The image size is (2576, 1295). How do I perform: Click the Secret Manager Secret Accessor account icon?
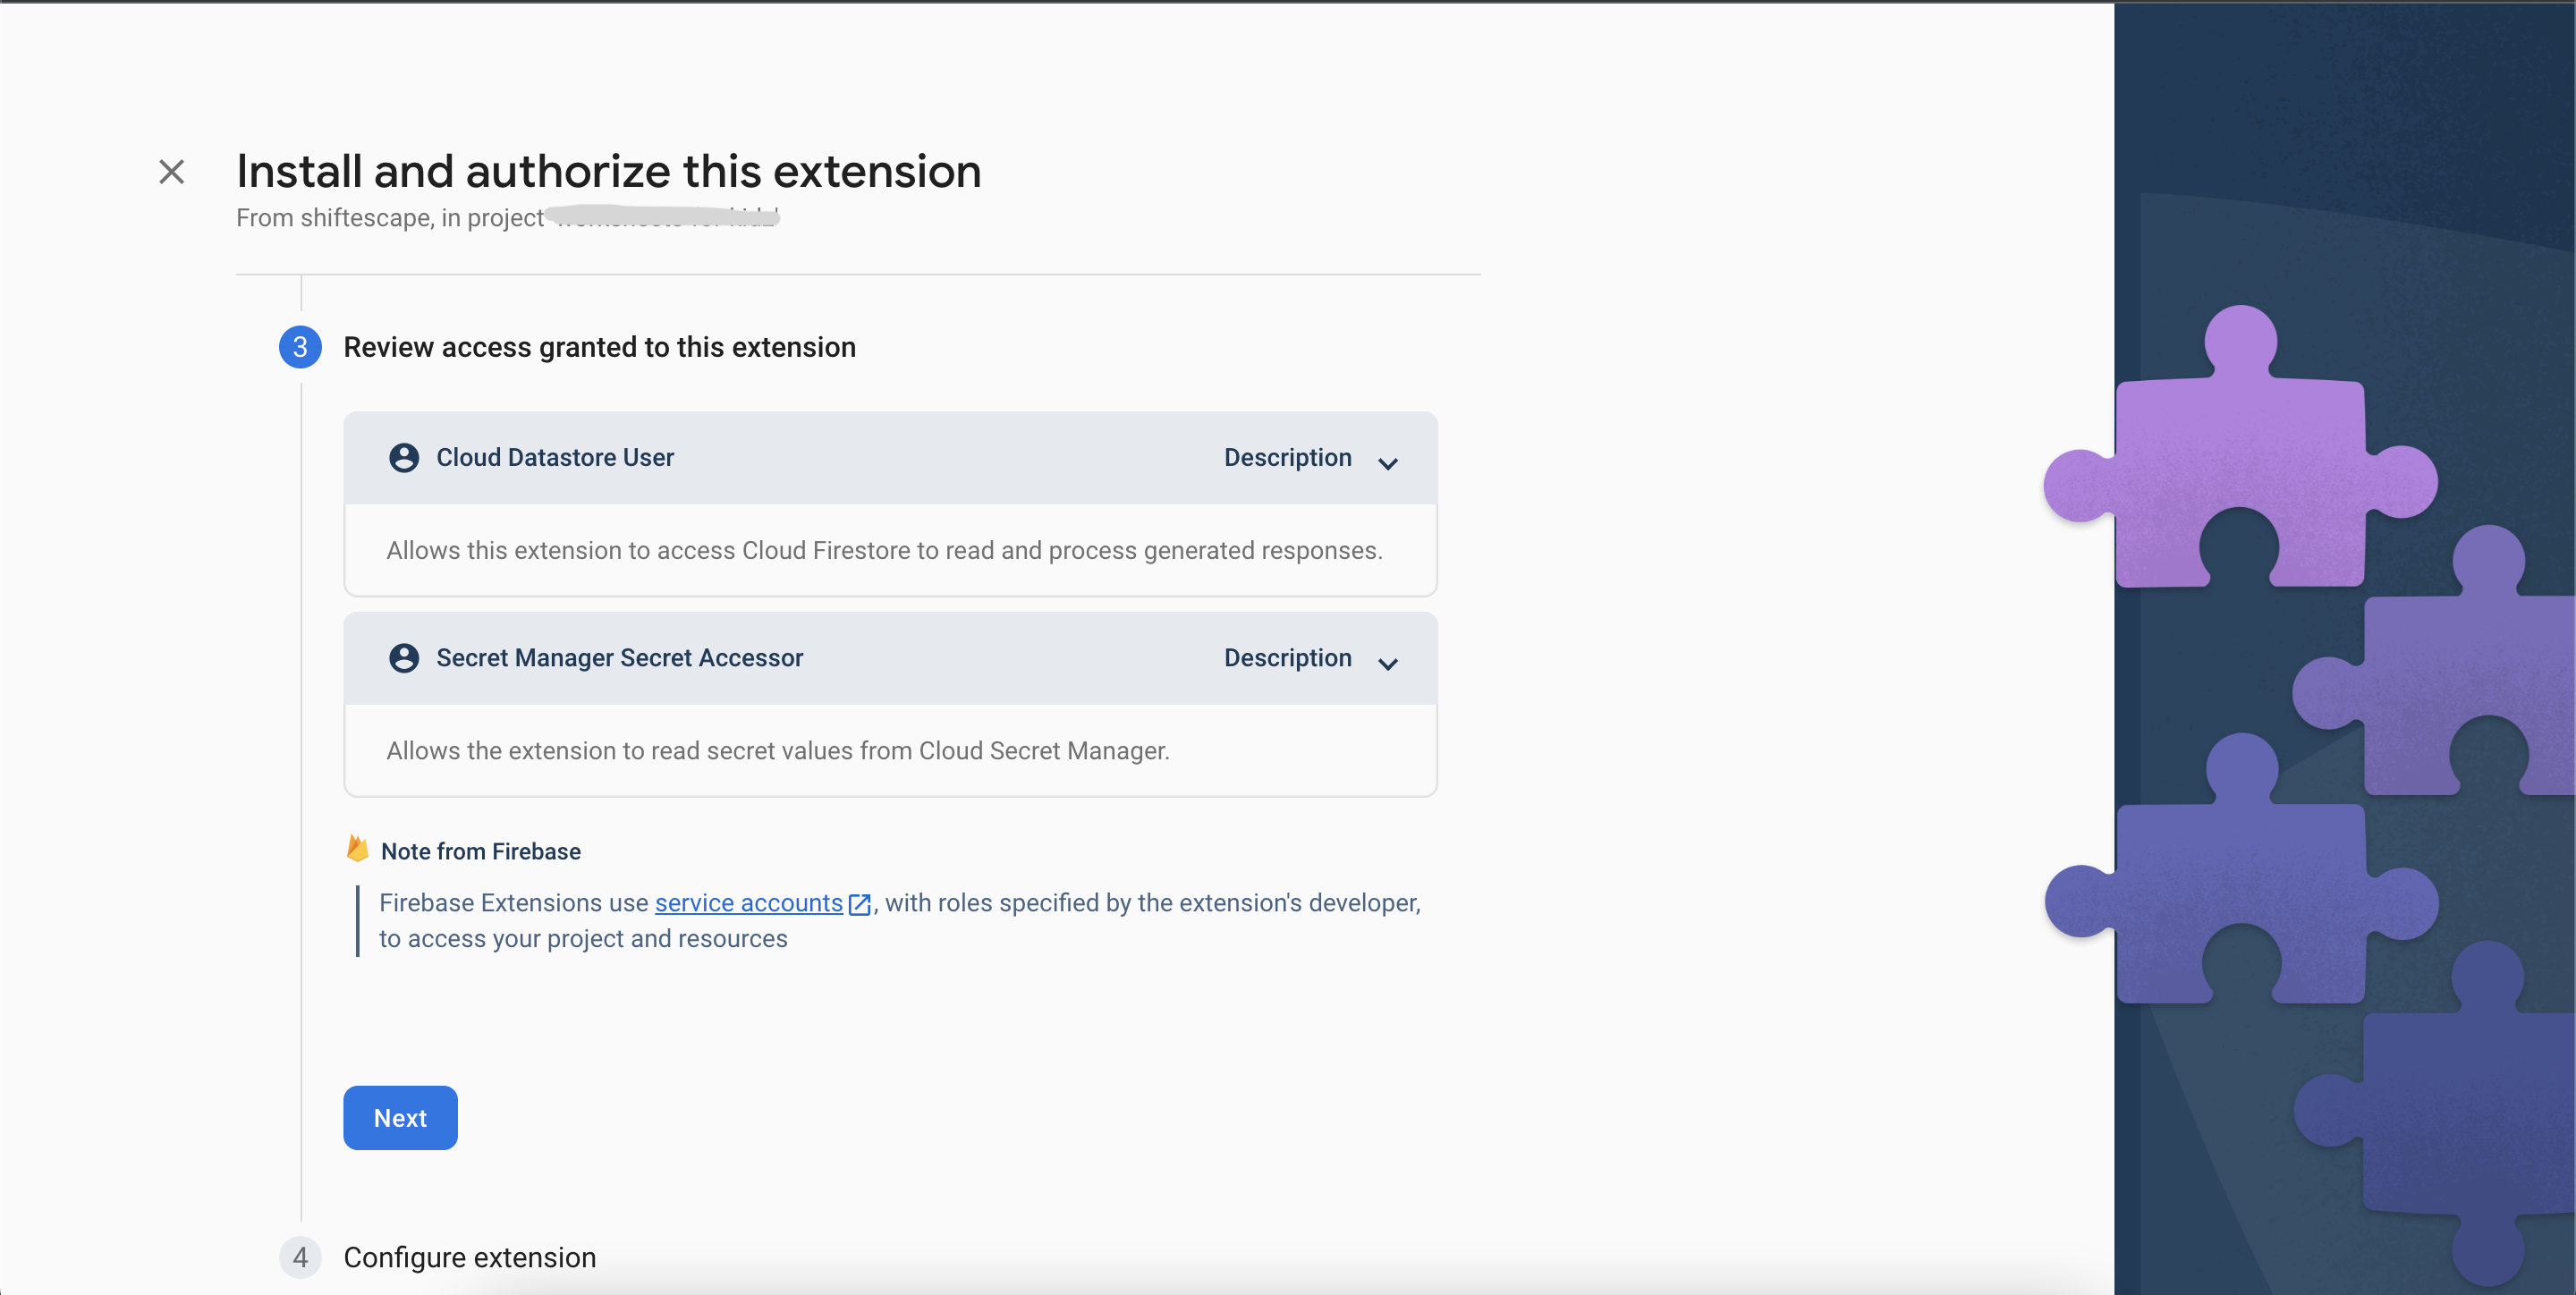[x=404, y=658]
